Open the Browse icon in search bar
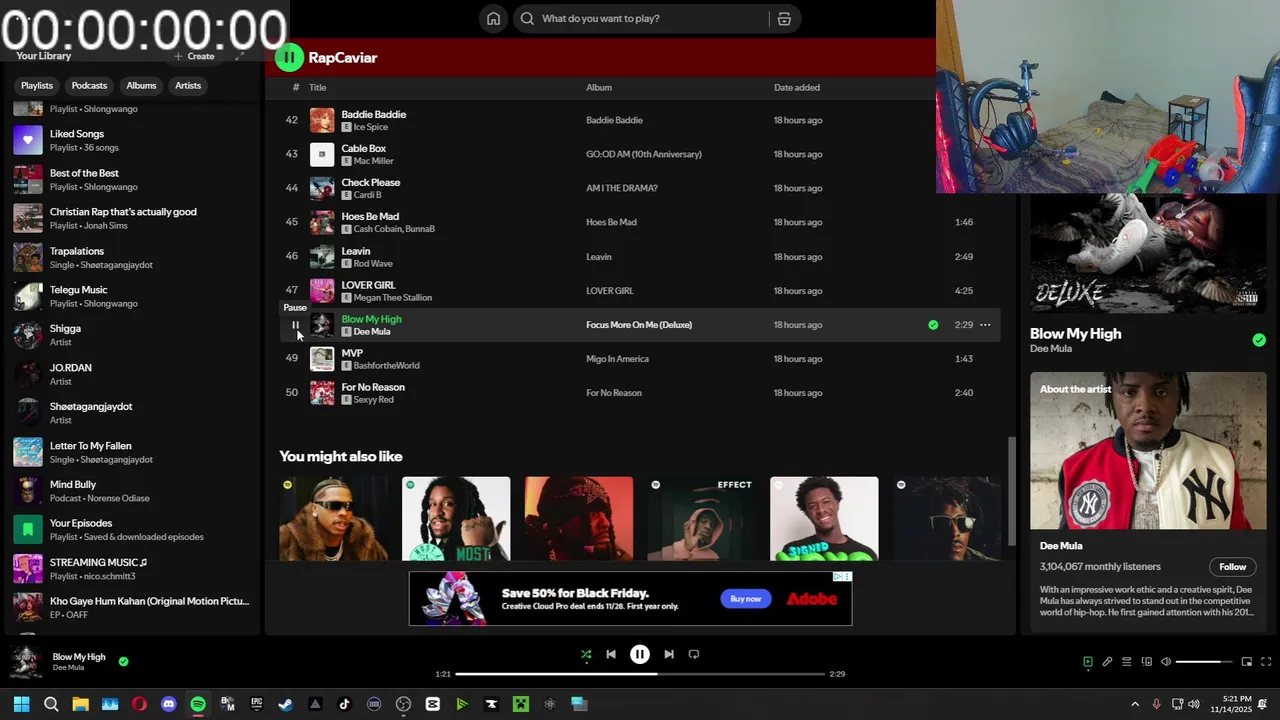The height and width of the screenshot is (720, 1280). [x=784, y=18]
